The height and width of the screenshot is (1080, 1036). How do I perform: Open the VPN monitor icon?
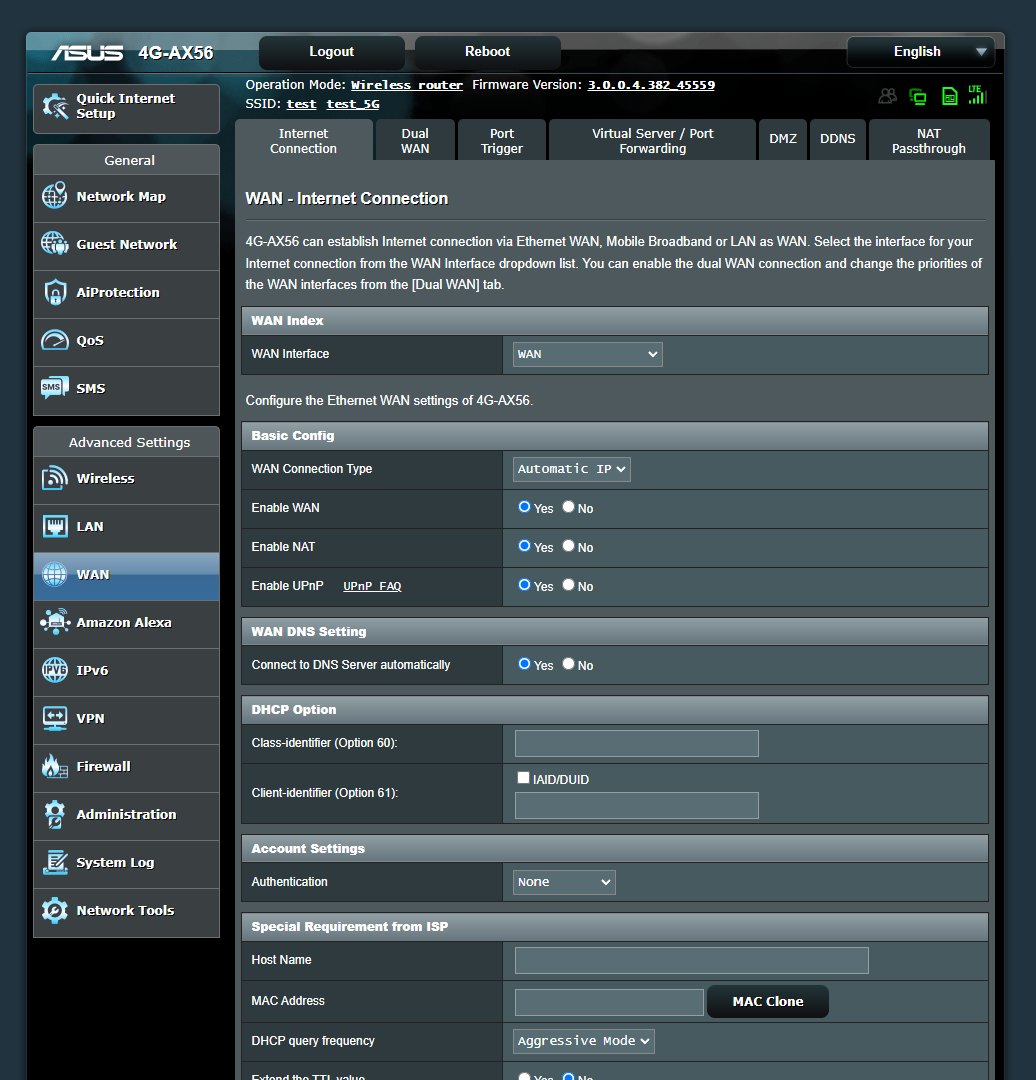(55, 718)
